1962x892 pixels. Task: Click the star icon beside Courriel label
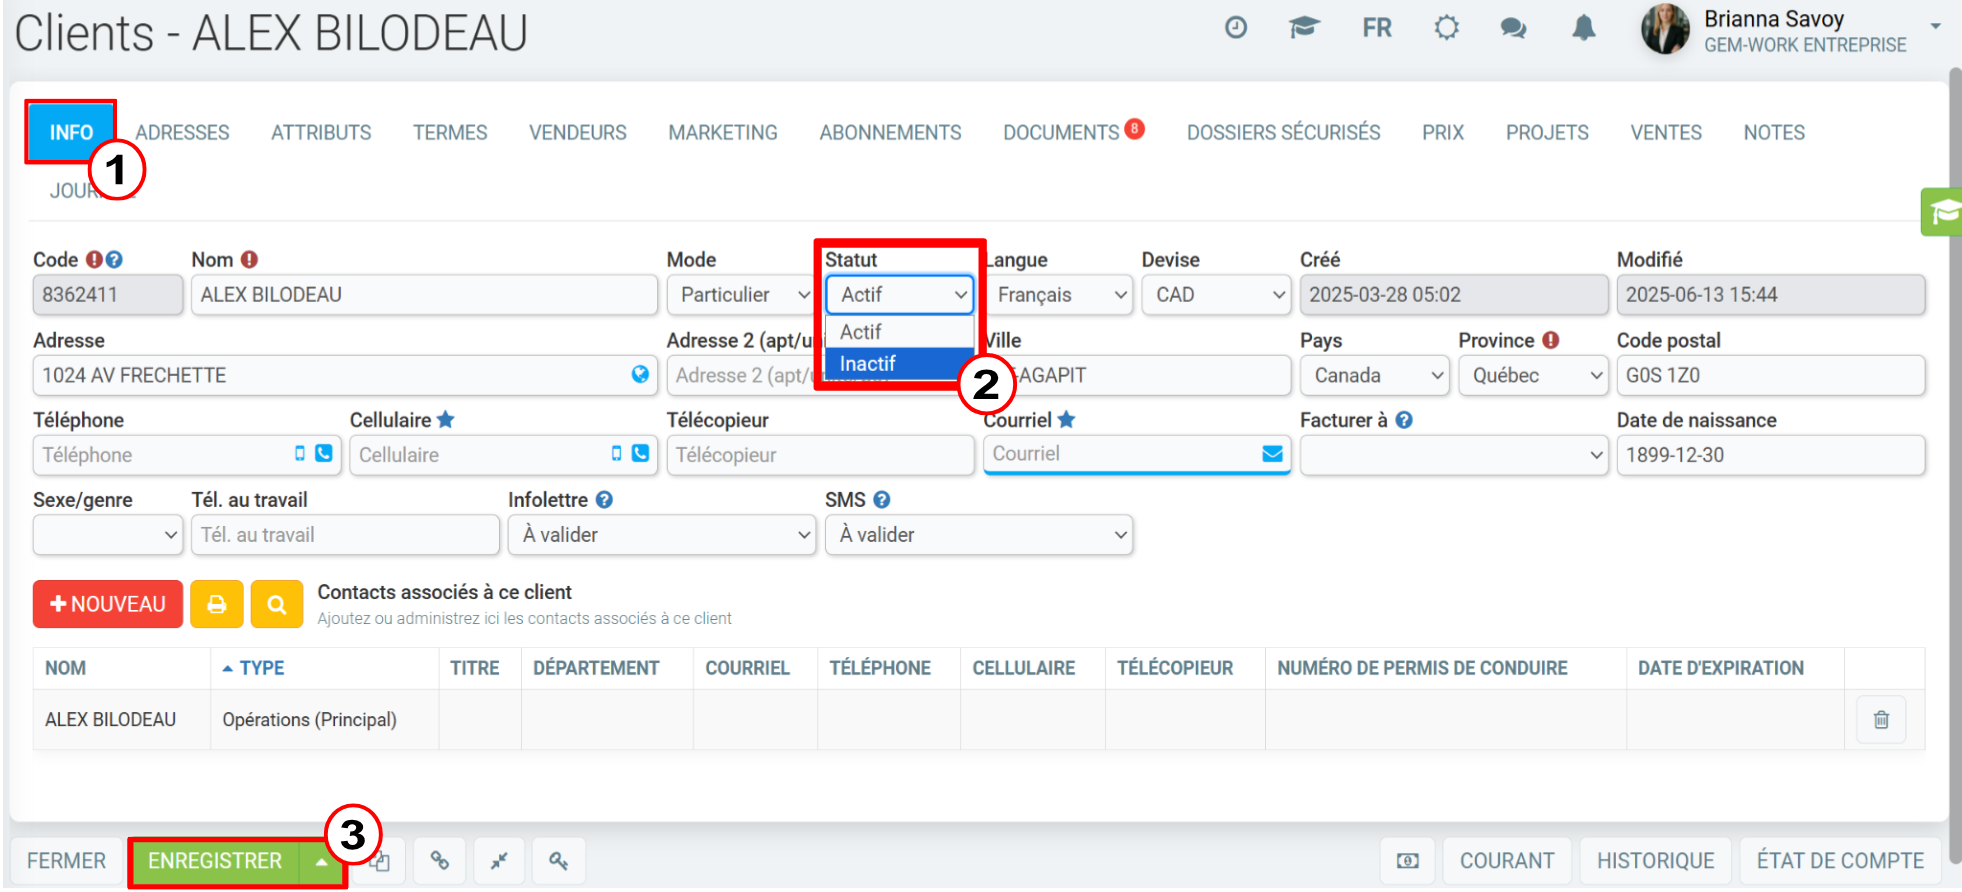pos(1066,419)
